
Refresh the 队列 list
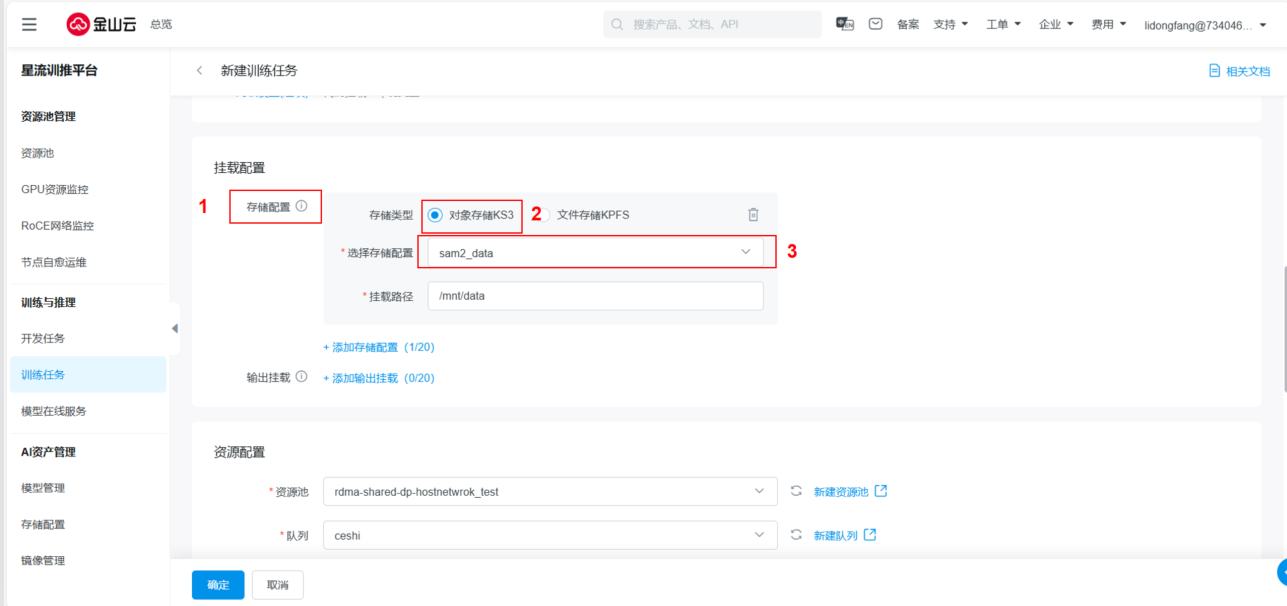796,535
